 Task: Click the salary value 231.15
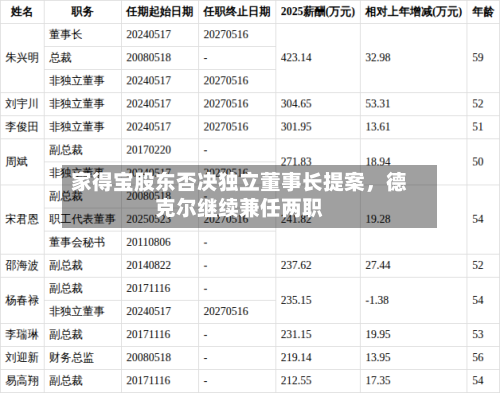[x=296, y=334]
